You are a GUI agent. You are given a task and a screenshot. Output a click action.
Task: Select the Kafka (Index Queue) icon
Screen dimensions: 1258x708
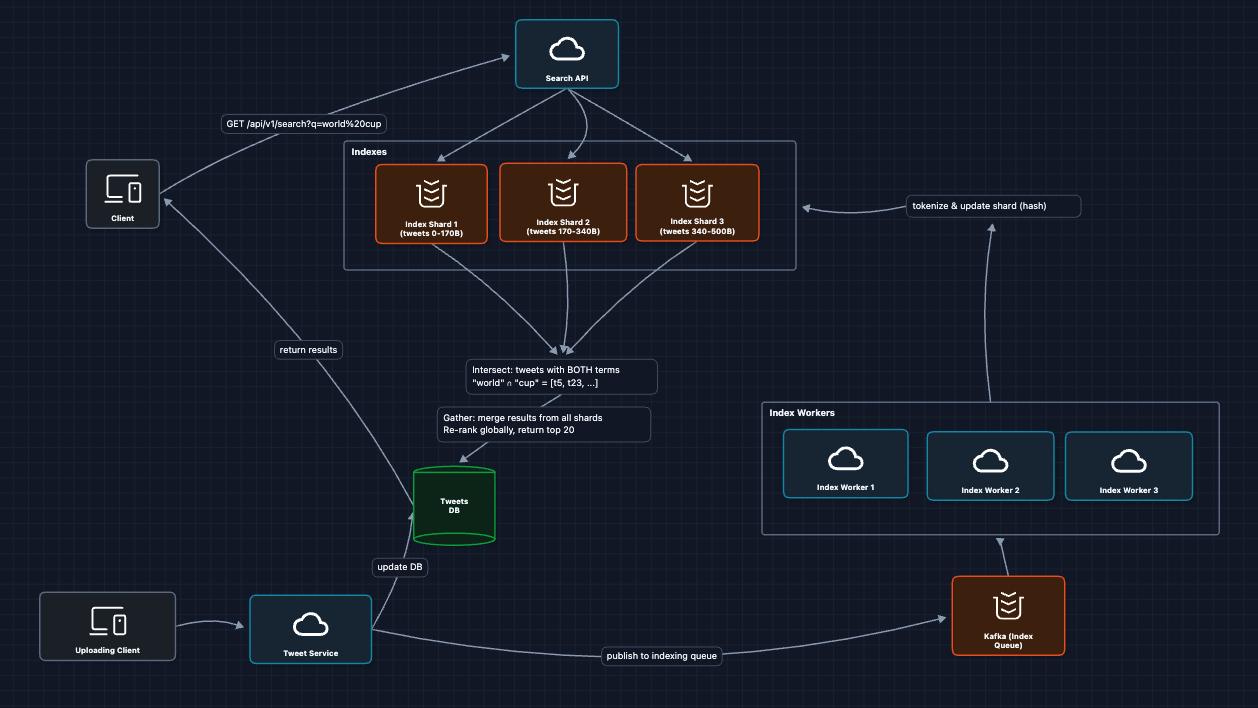click(1008, 605)
